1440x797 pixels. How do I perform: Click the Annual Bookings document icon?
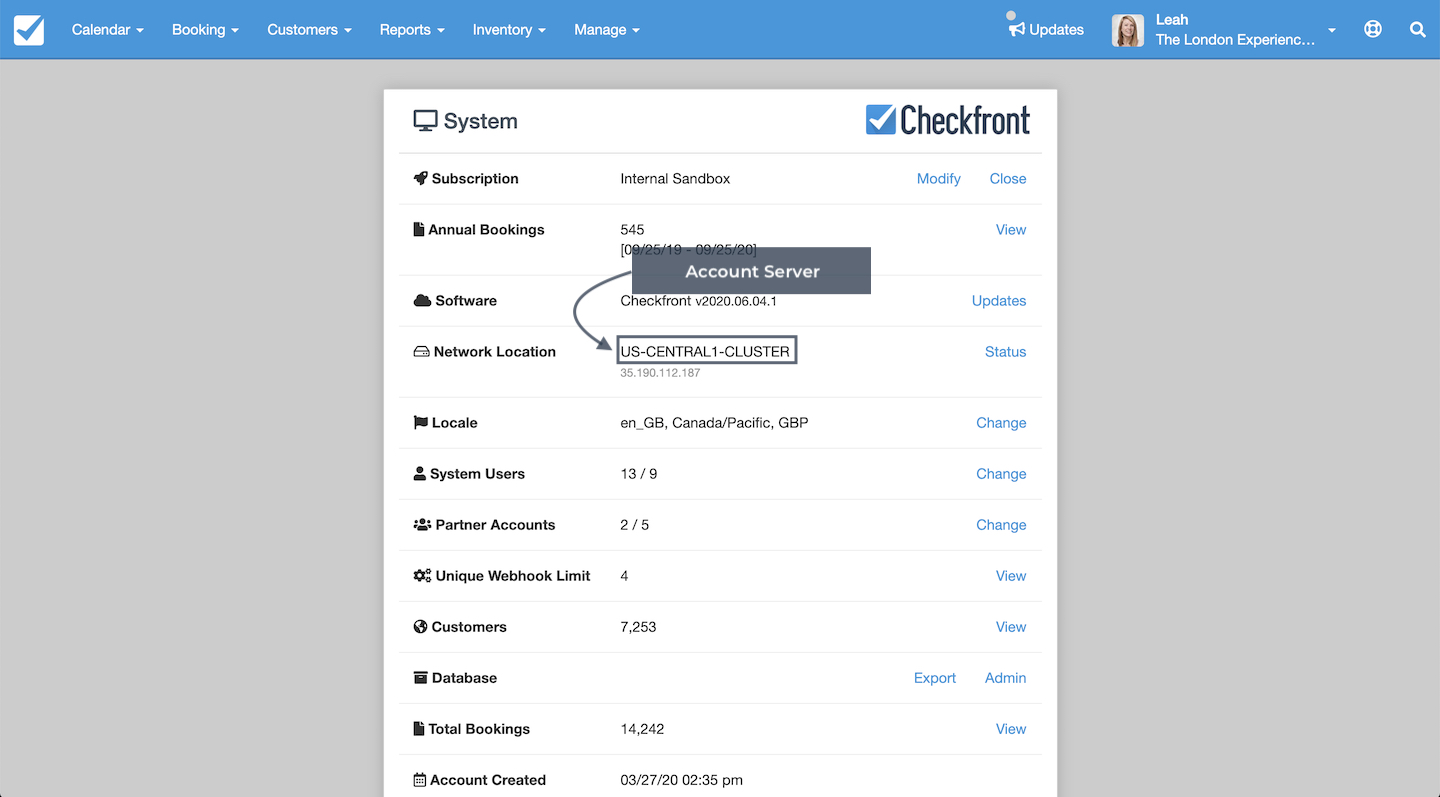(x=419, y=229)
